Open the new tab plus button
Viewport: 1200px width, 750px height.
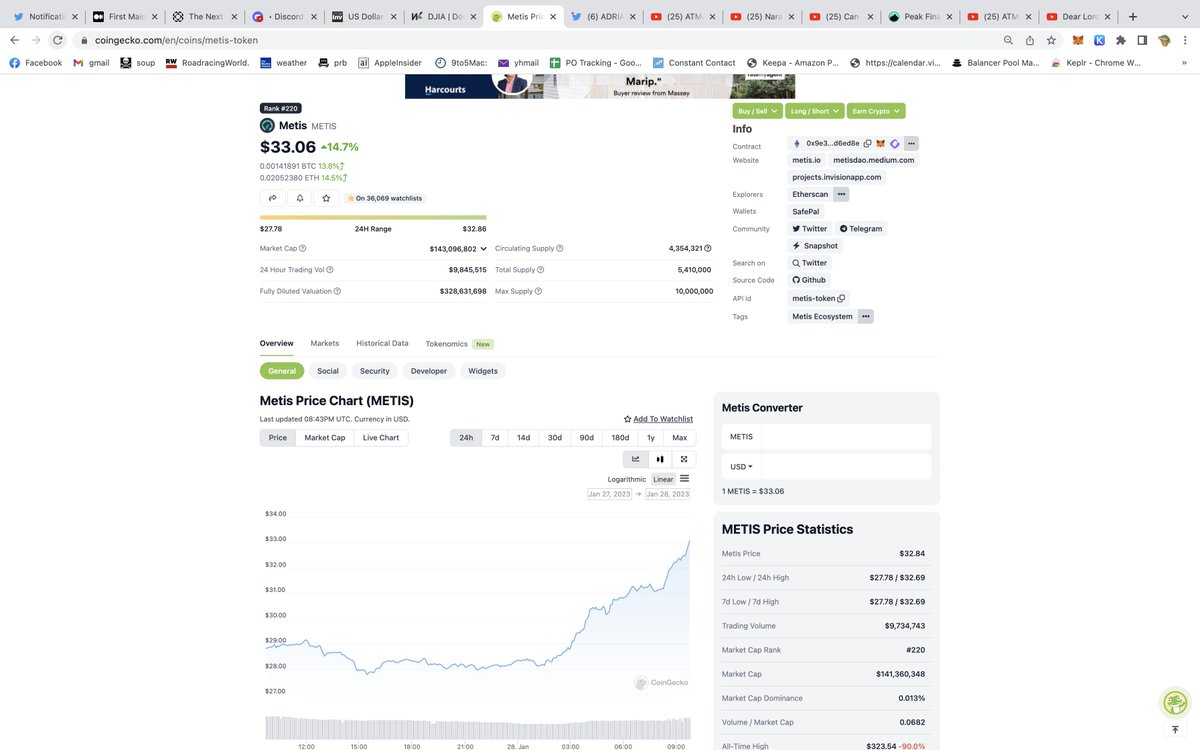click(1133, 16)
